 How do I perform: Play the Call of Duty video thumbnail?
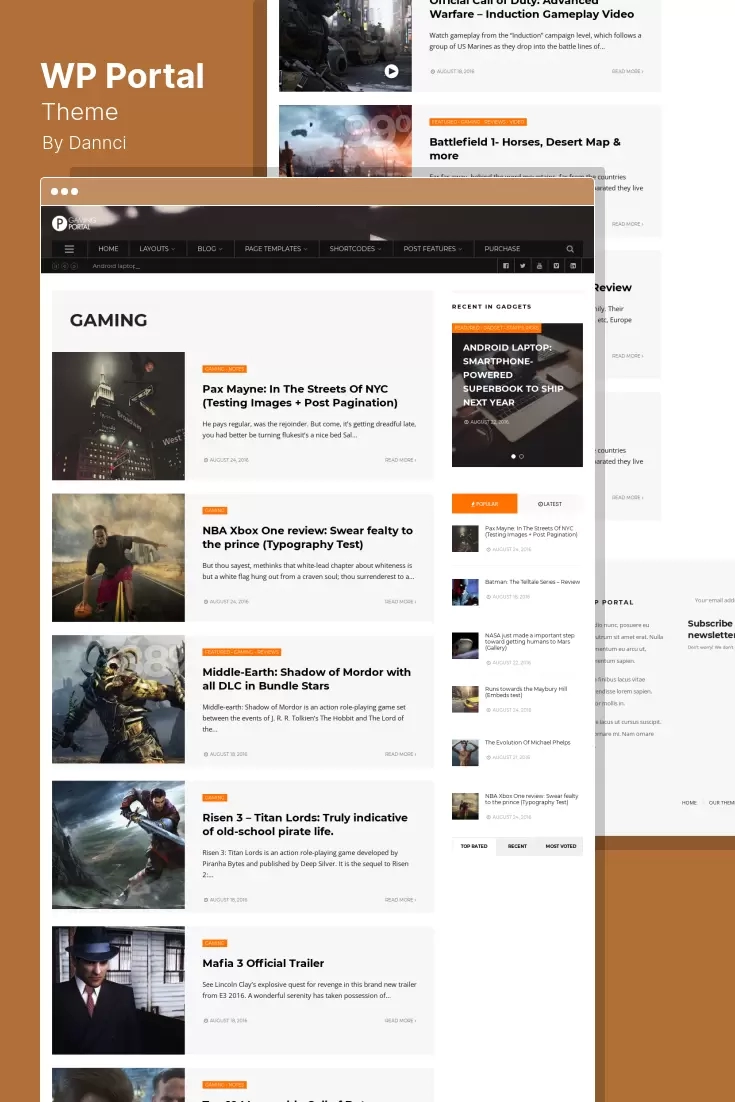(391, 71)
